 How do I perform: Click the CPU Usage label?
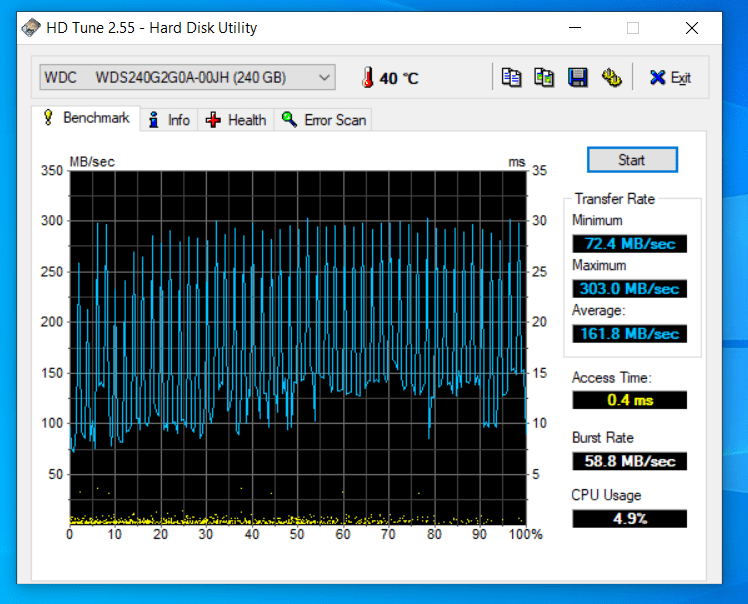[606, 495]
